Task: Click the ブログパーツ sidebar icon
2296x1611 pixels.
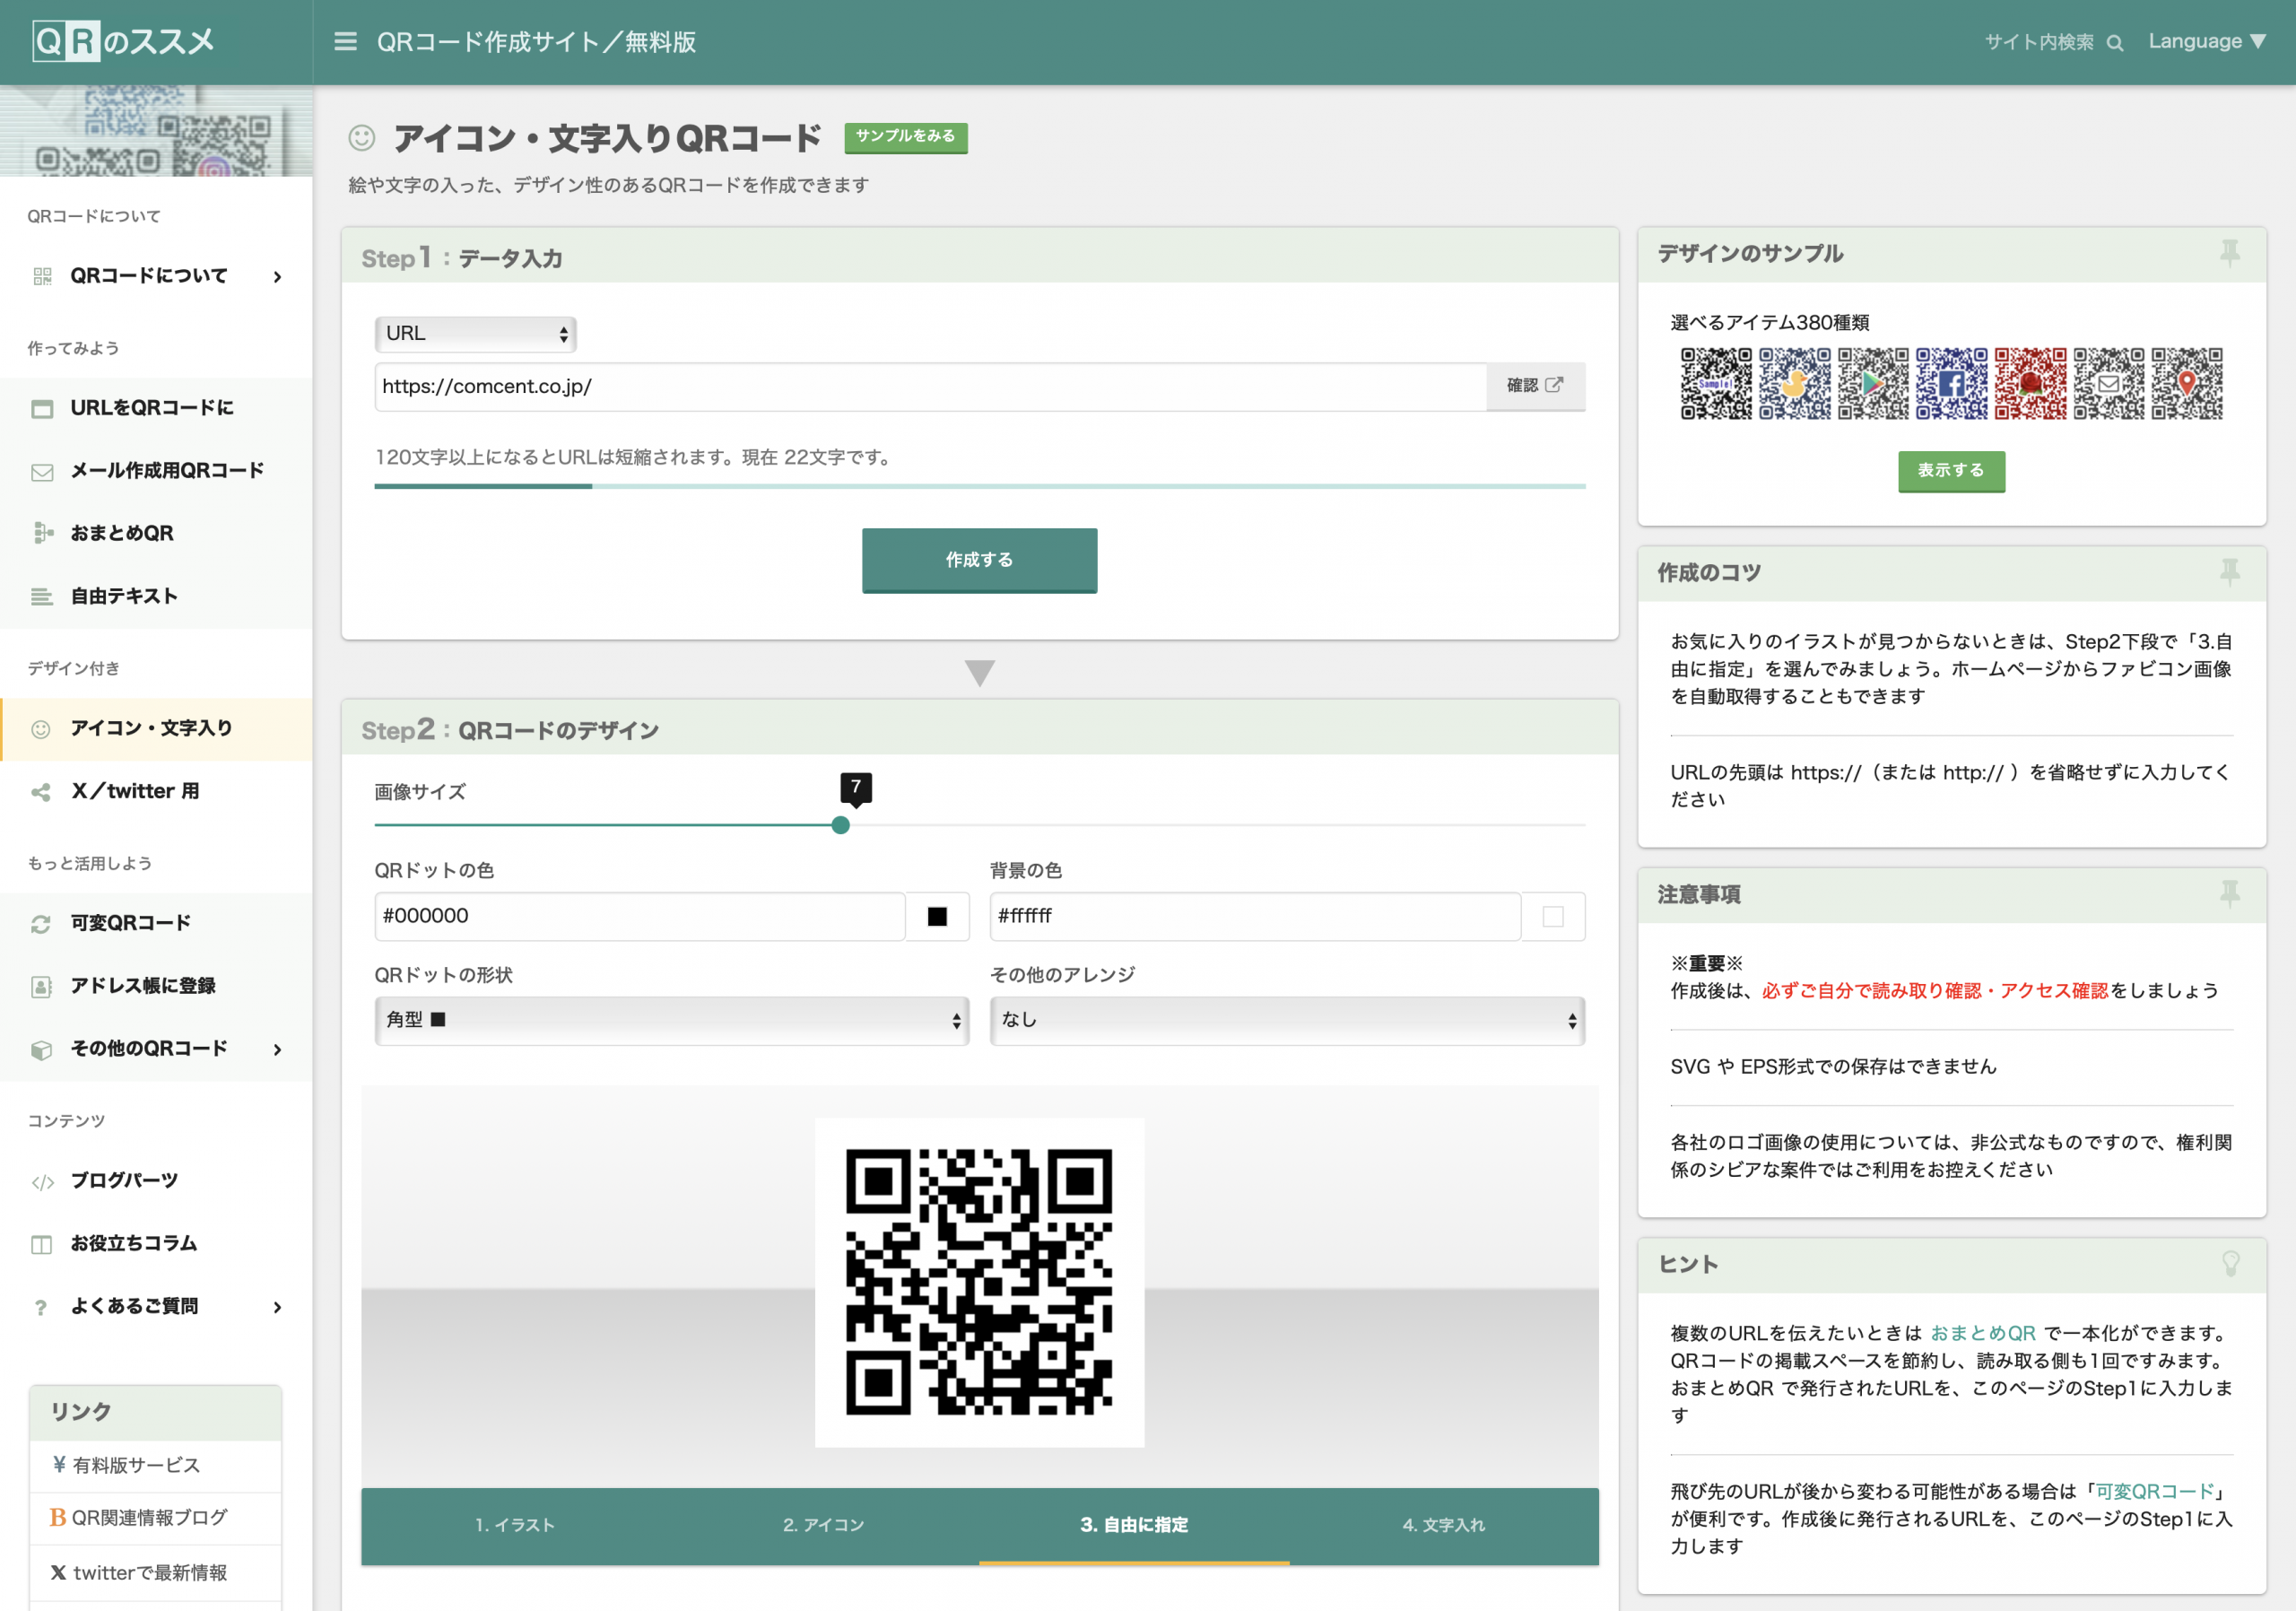Action: coord(42,1180)
